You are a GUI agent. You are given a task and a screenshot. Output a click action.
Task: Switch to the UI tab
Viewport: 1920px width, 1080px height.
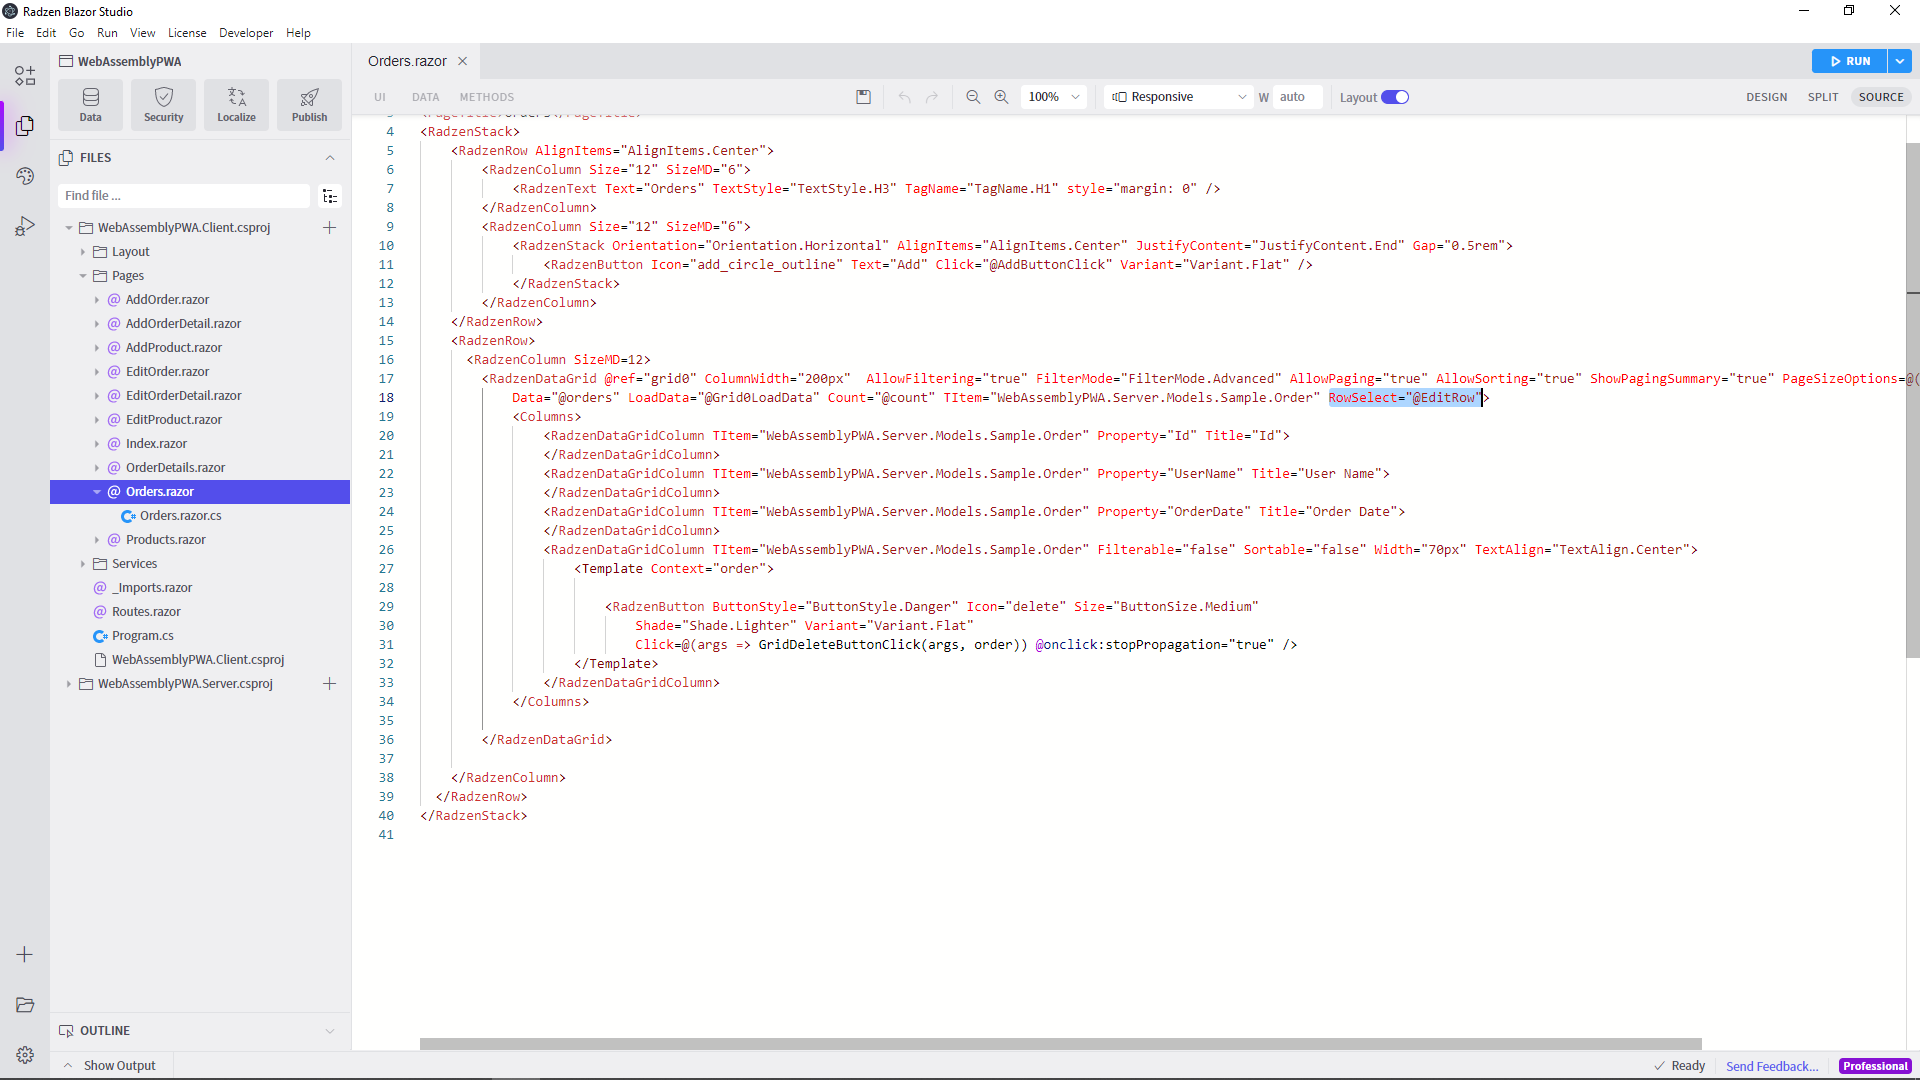380,97
